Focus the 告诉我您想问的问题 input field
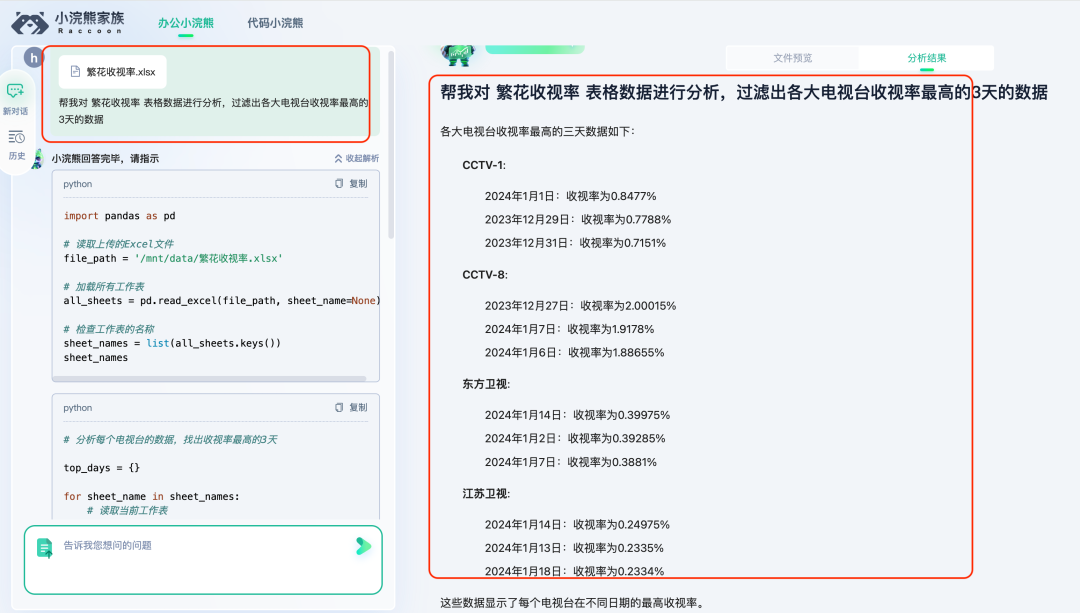1080x613 pixels. pyautogui.click(x=203, y=560)
